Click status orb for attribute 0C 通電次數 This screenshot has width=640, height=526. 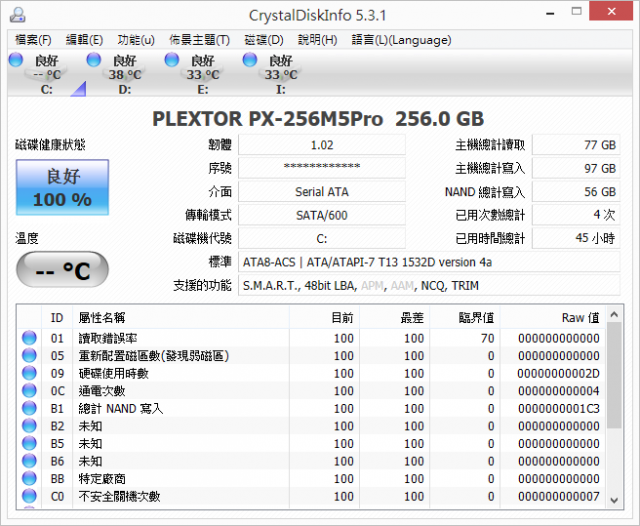click(29, 391)
